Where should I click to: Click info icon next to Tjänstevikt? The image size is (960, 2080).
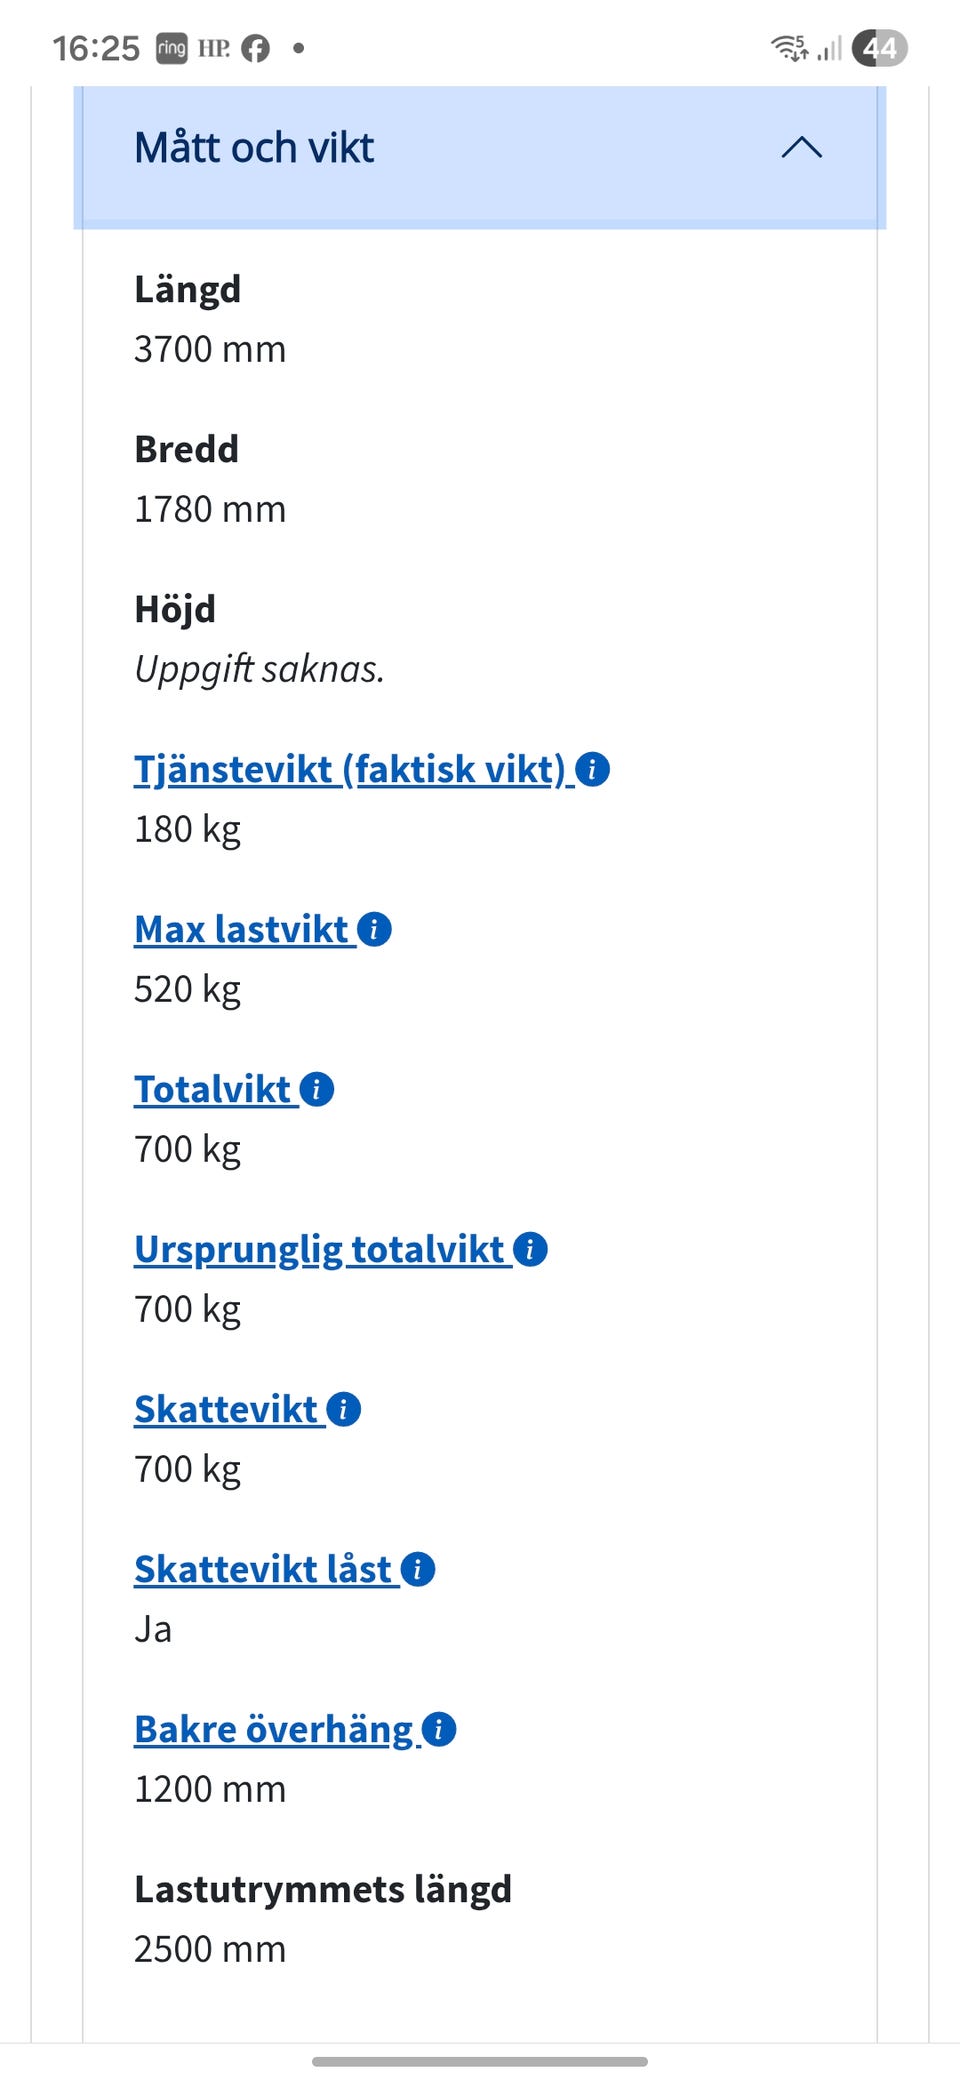tap(593, 769)
